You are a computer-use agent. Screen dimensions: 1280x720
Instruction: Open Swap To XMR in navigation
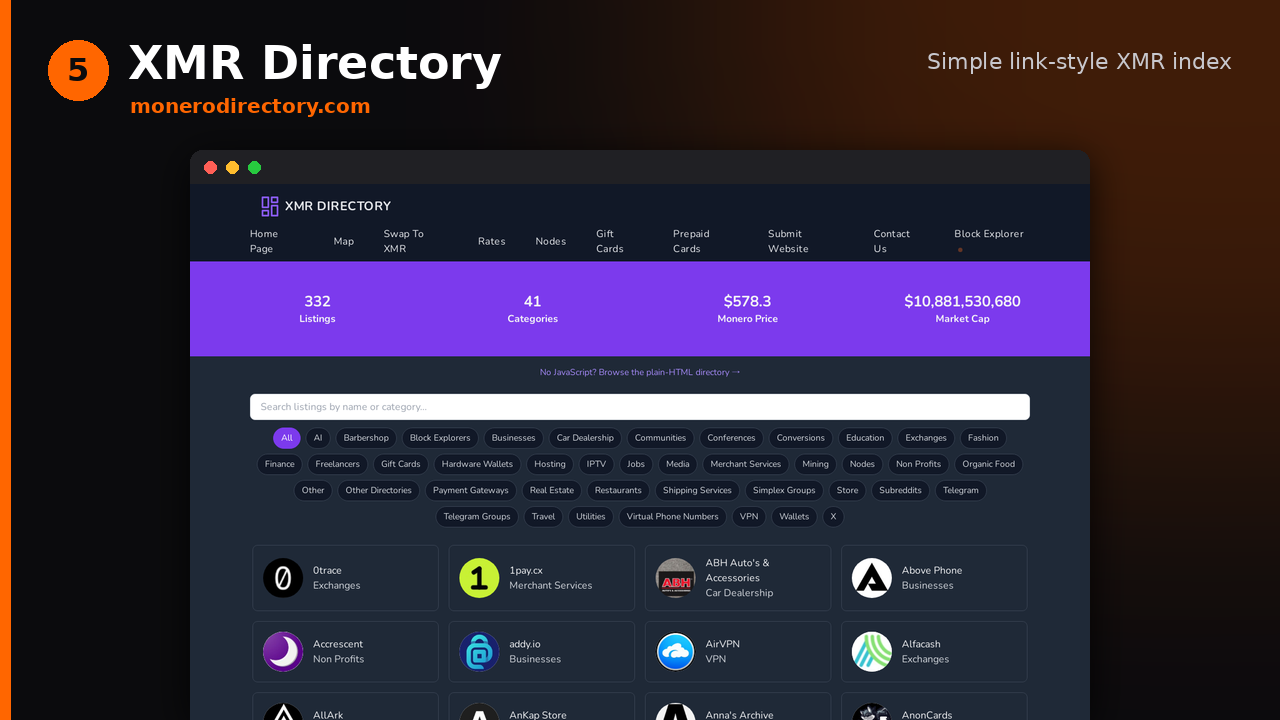404,241
